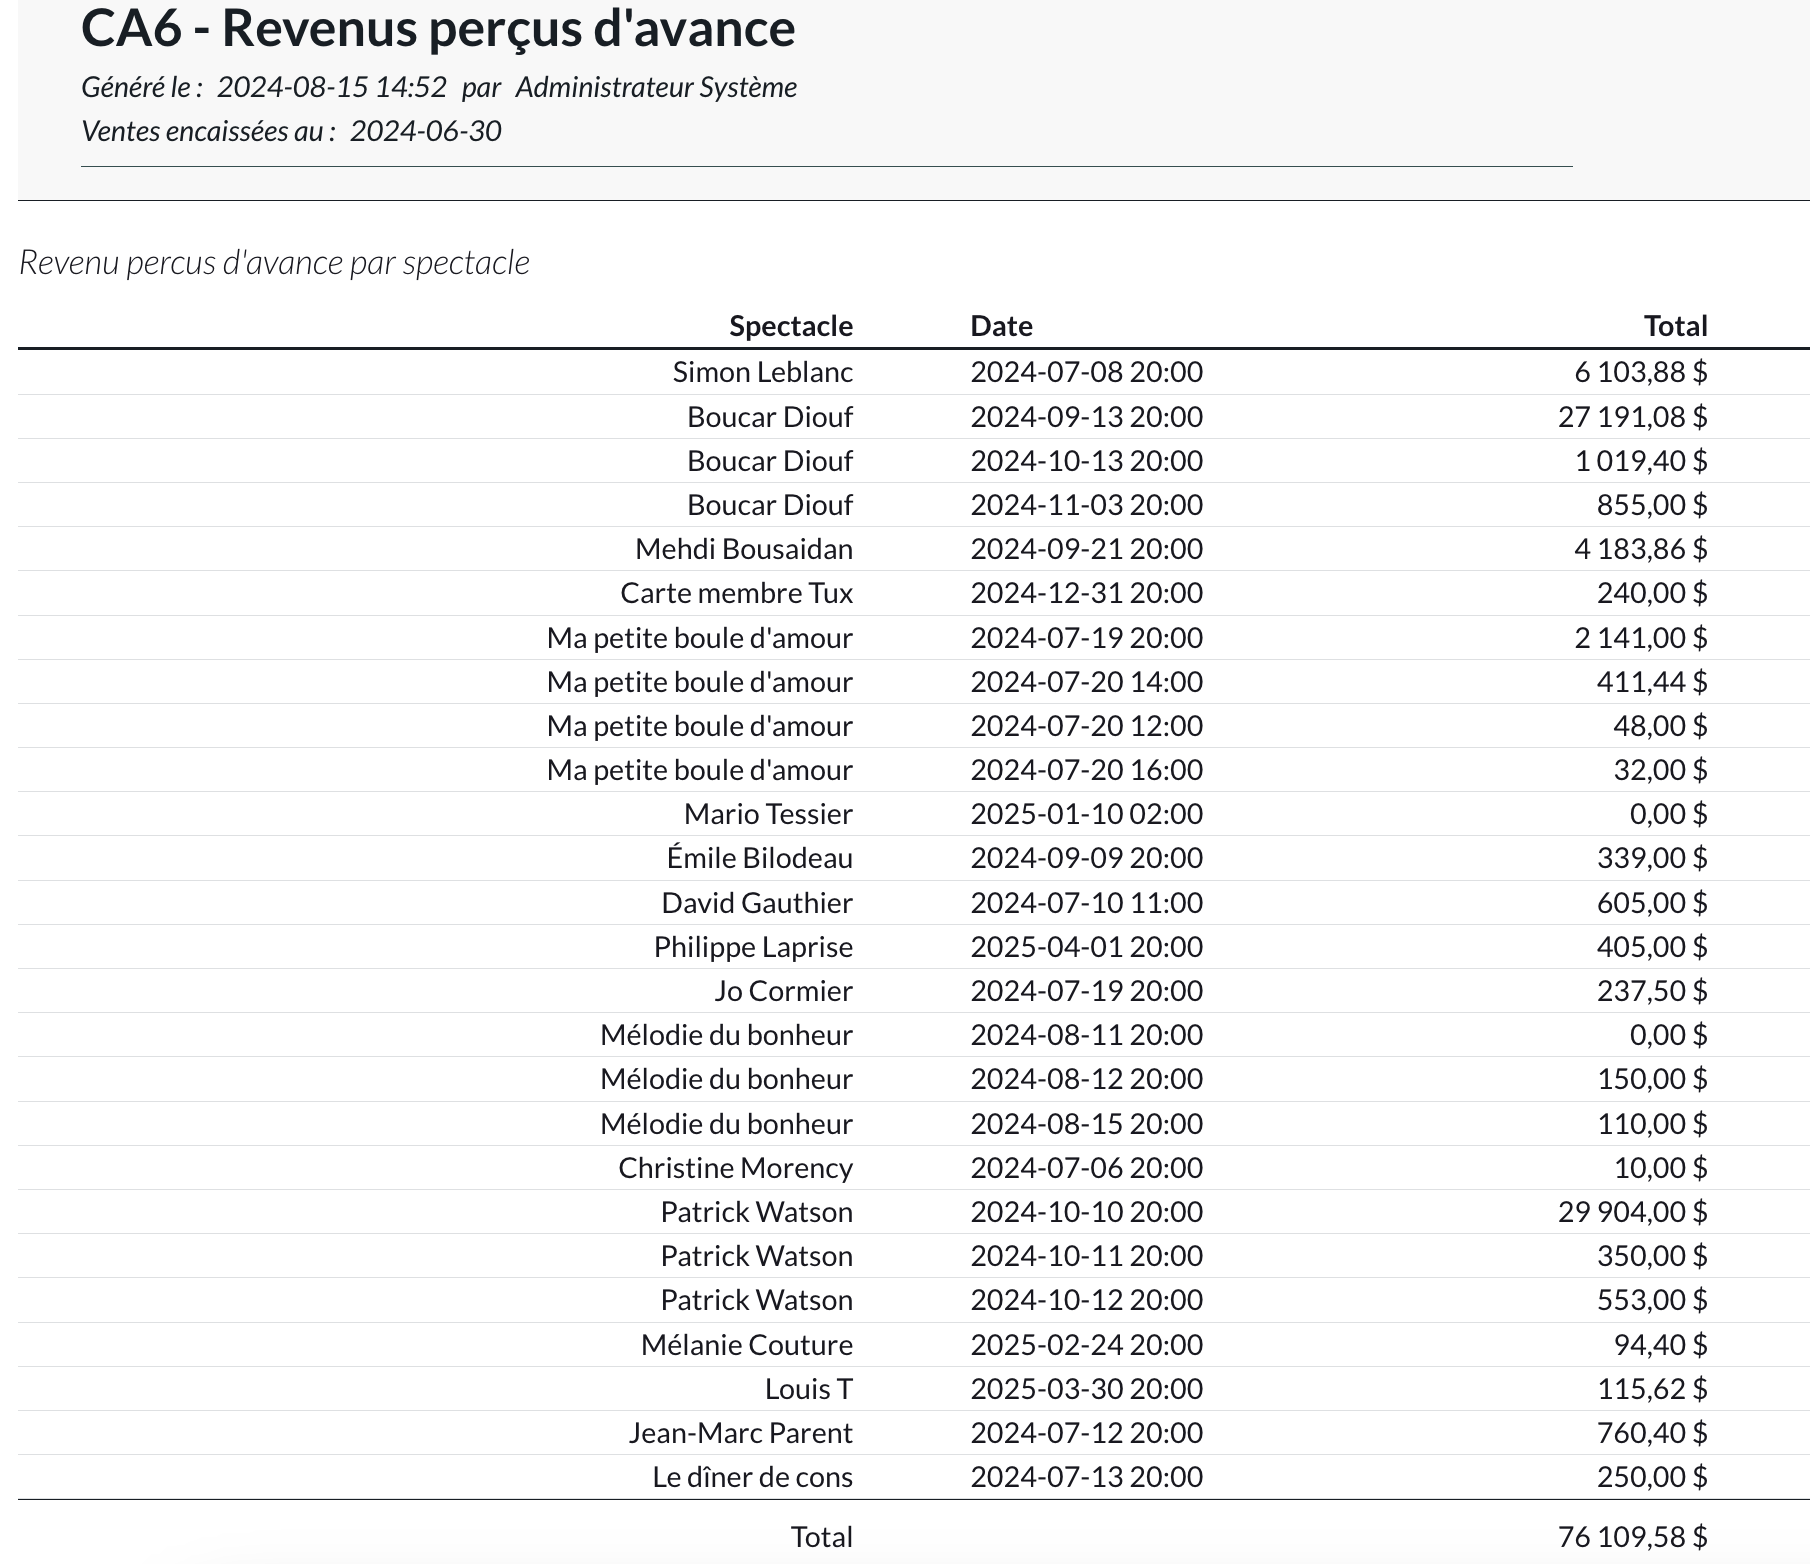Click the amount '1 019,40 $'
1810x1564 pixels.
(1641, 461)
